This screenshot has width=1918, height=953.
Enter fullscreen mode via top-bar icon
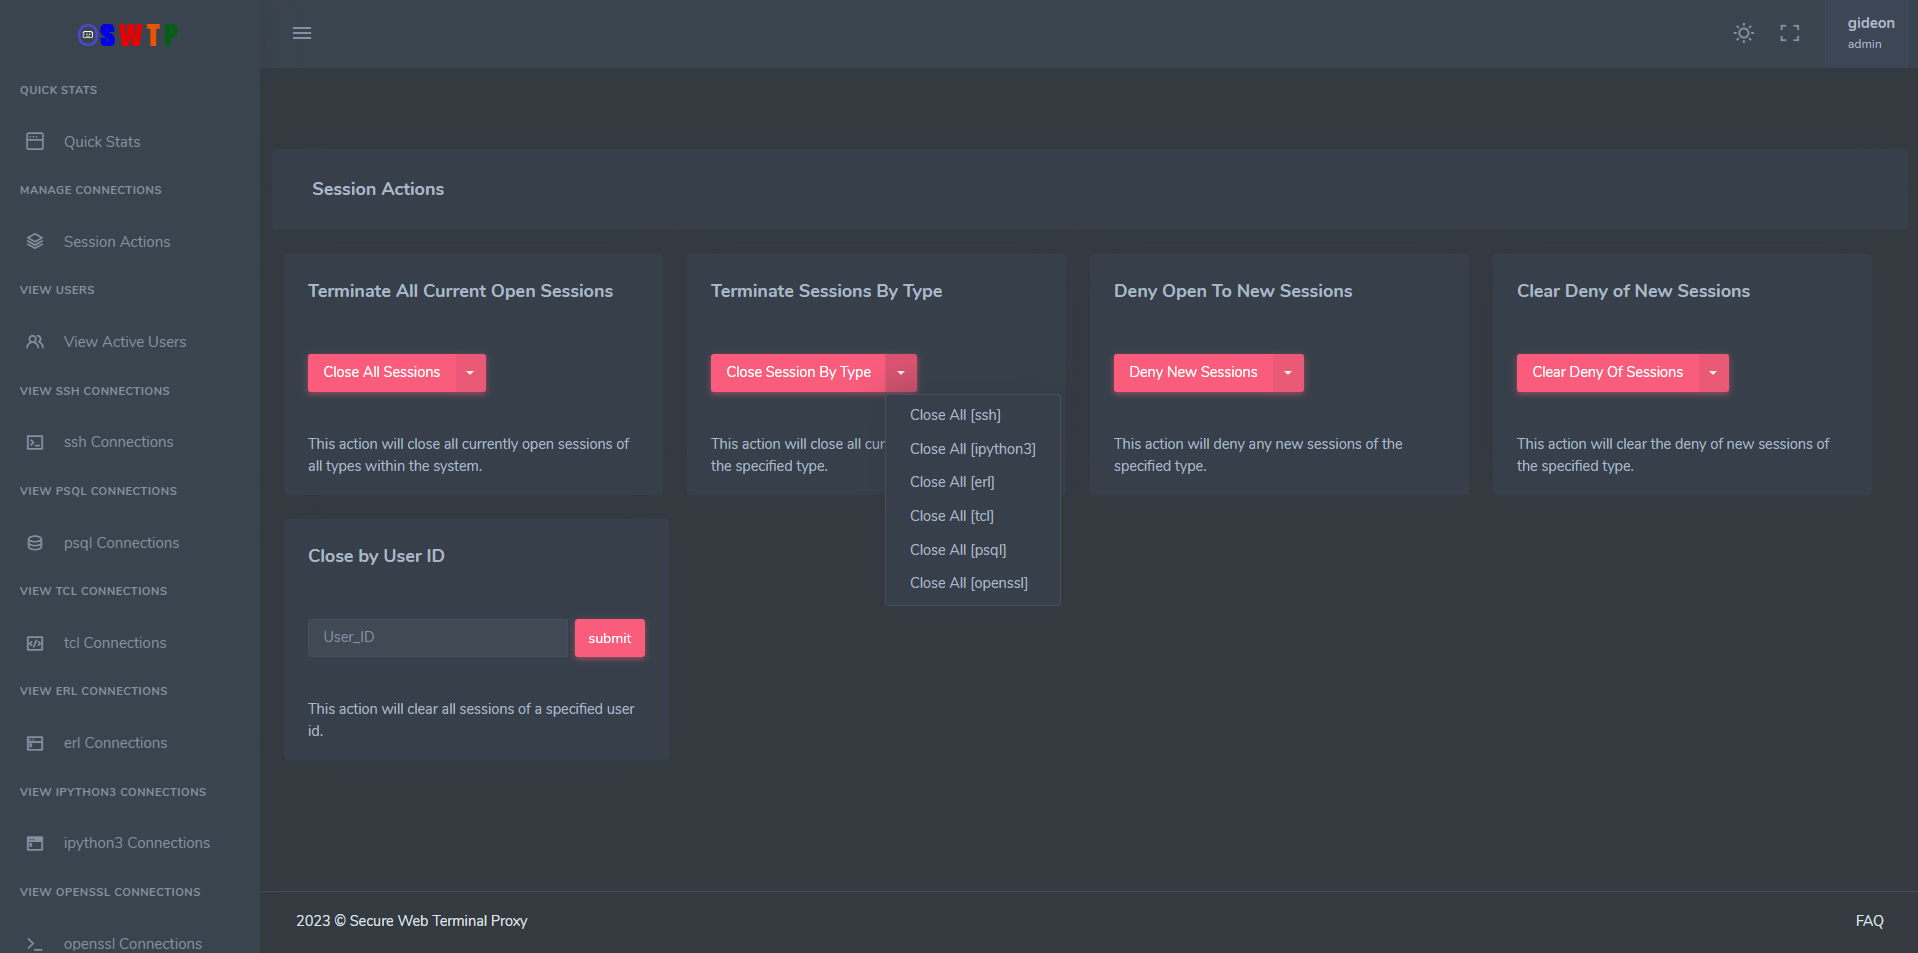click(x=1789, y=33)
